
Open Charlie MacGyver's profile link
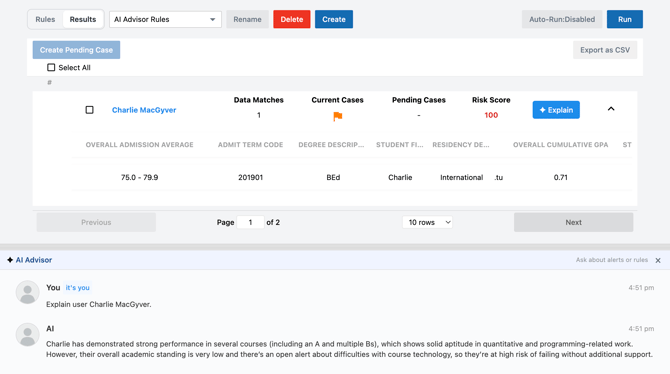(144, 110)
